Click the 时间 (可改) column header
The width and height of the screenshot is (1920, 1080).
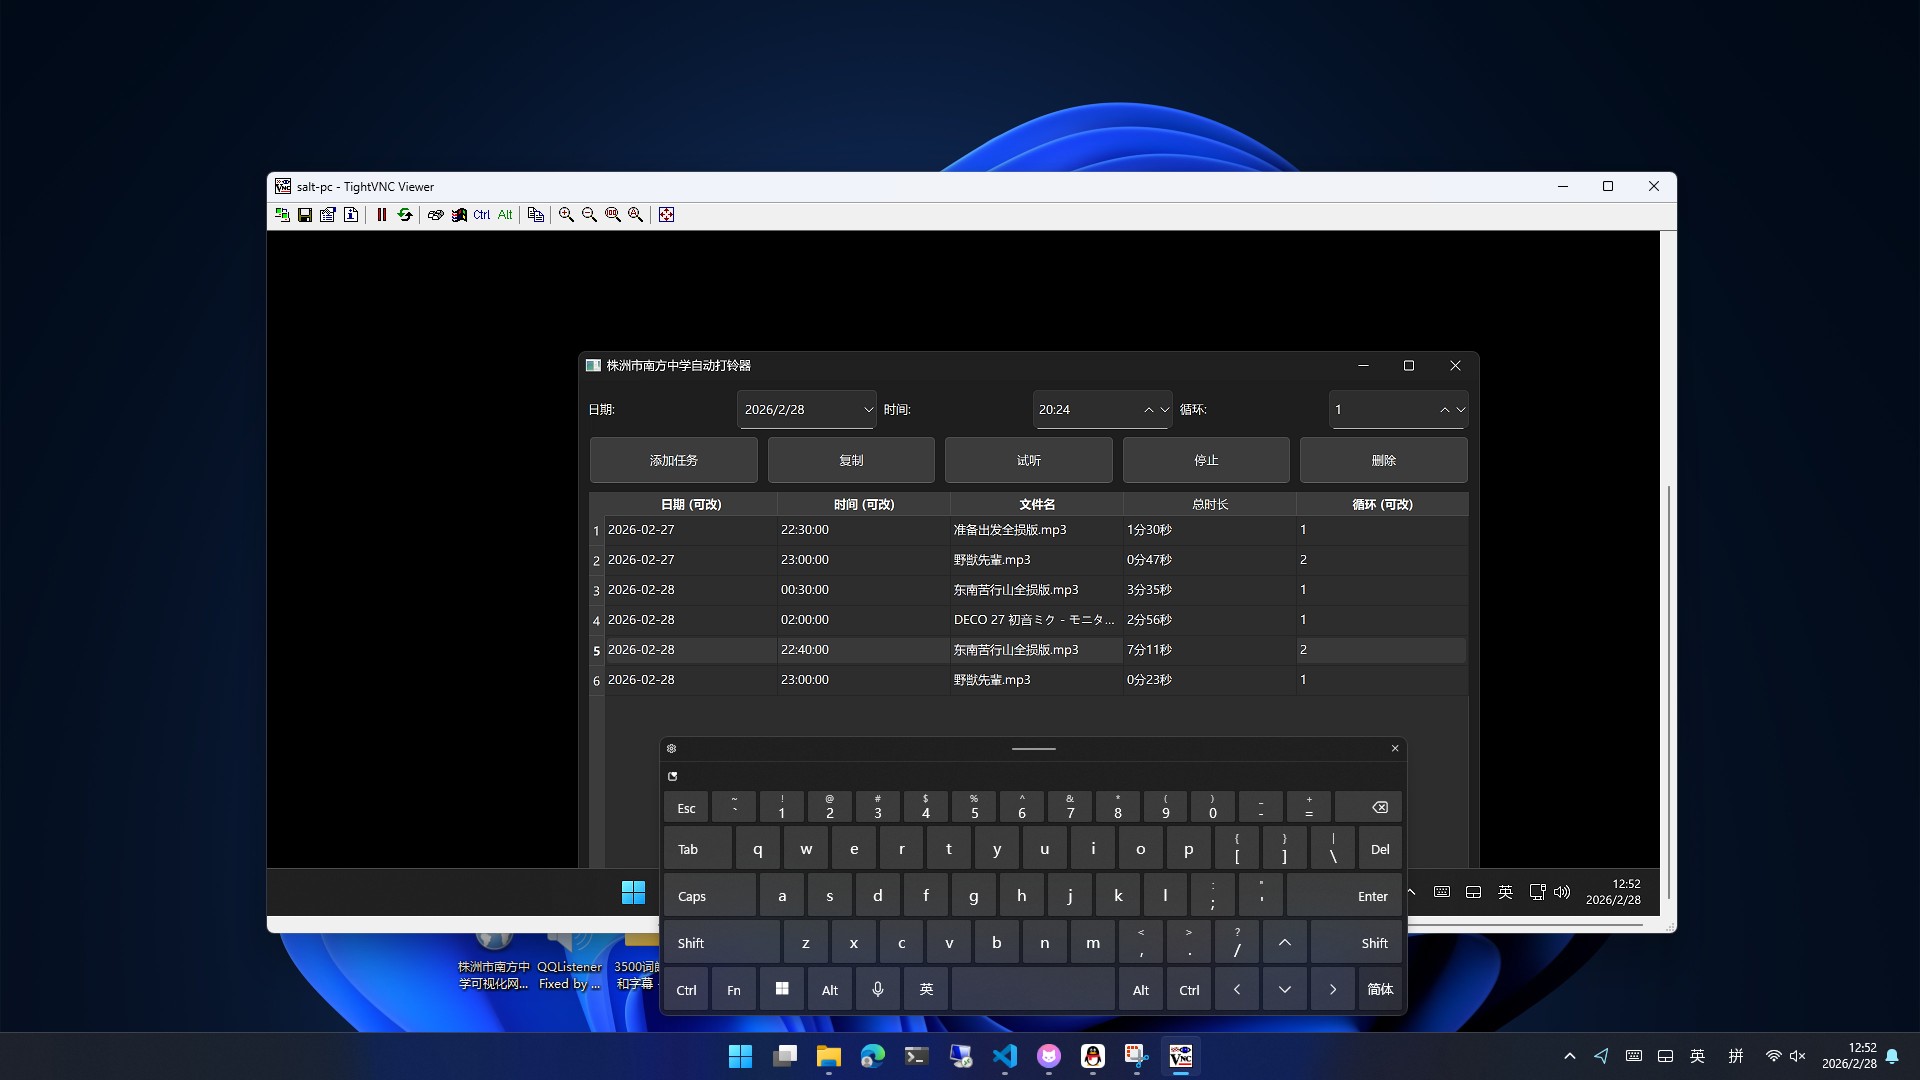point(863,504)
